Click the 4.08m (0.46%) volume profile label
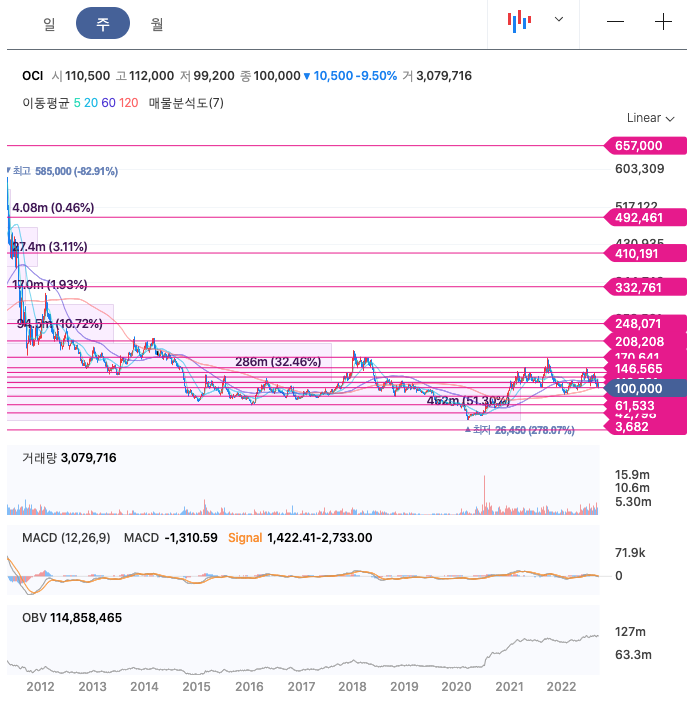The height and width of the screenshot is (716, 695). click(53, 208)
